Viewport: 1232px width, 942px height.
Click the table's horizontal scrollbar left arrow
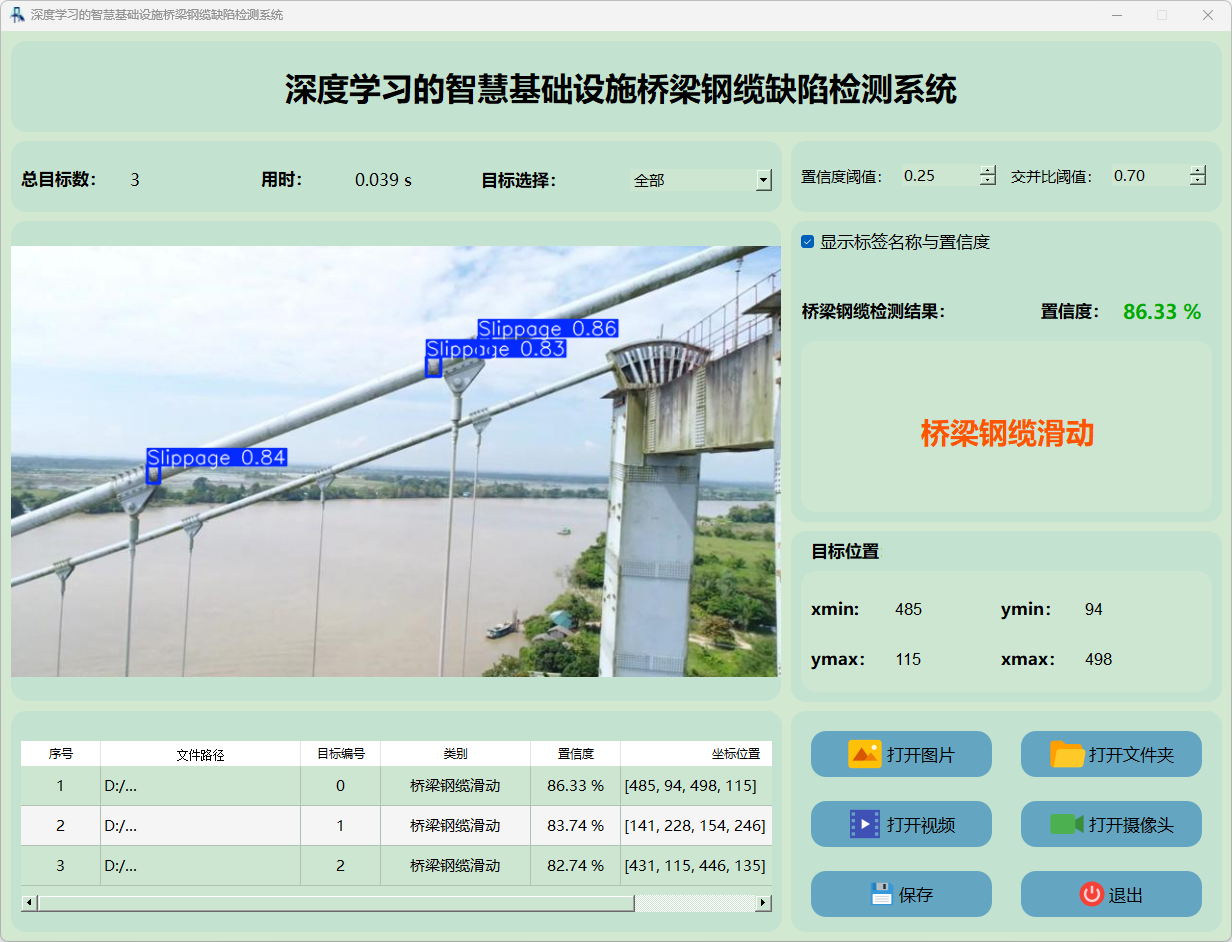tap(29, 903)
